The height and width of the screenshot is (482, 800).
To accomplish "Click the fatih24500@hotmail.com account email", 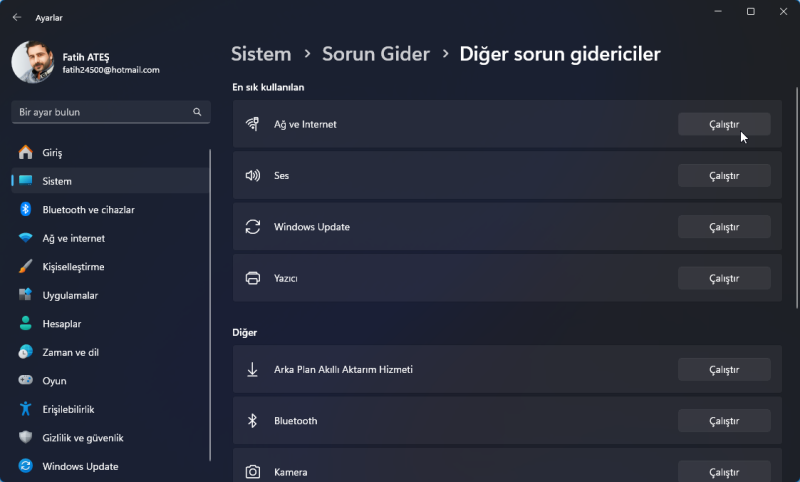I will point(111,70).
